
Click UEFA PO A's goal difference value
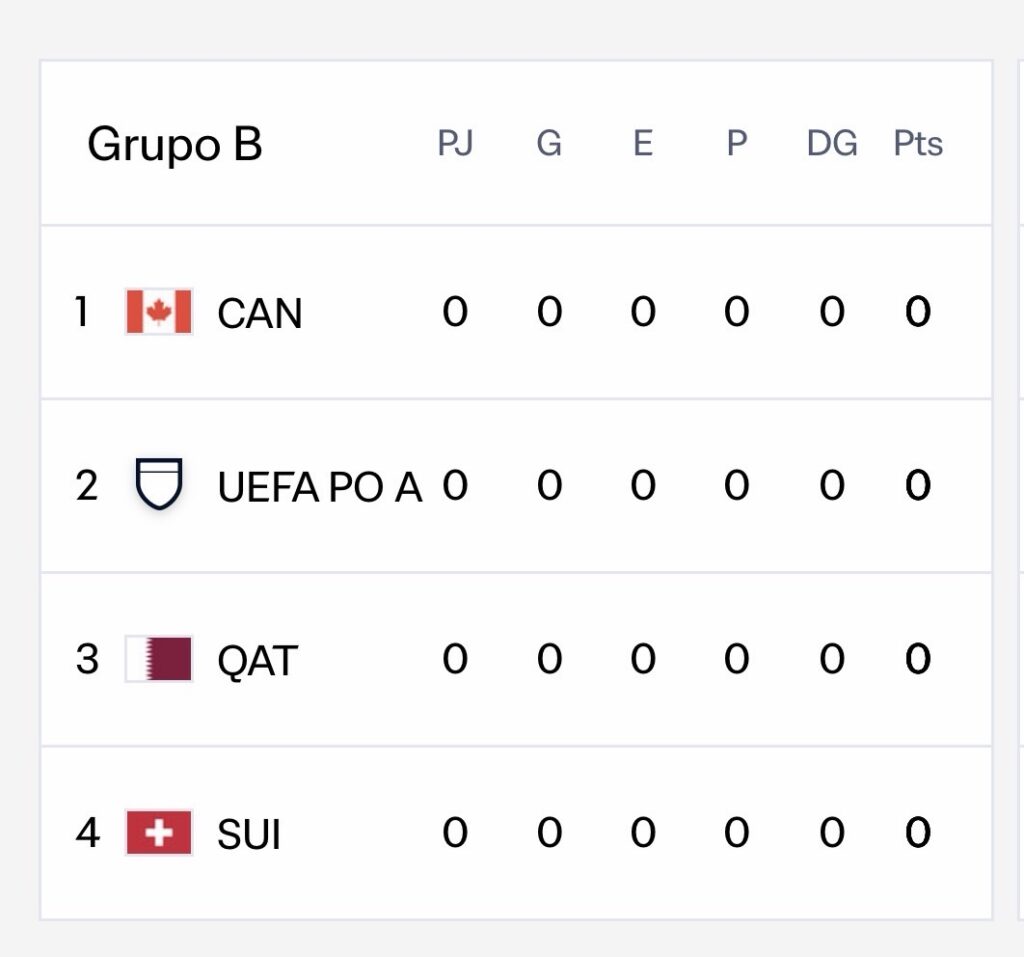point(832,486)
